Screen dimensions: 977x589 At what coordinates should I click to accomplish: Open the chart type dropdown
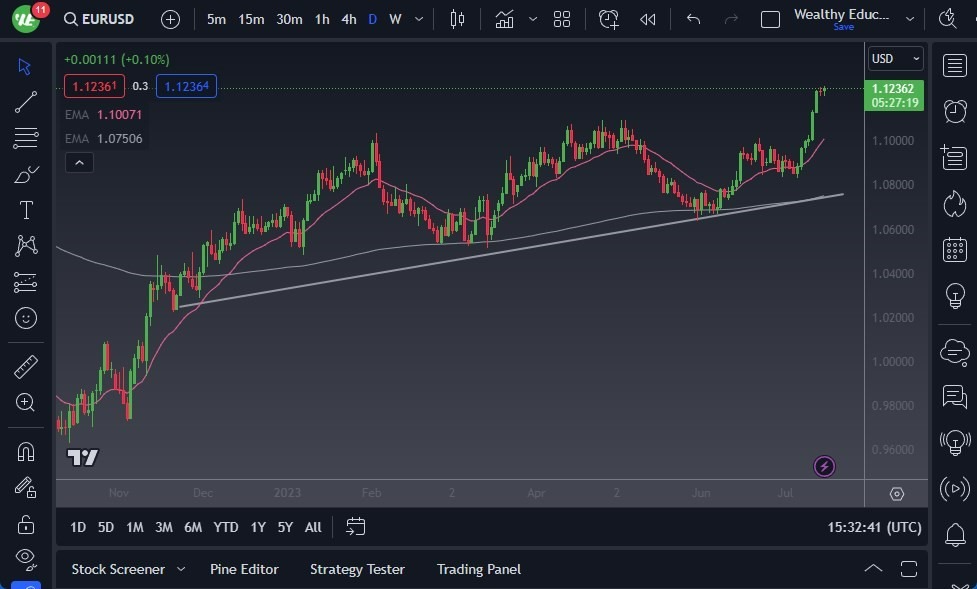click(x=457, y=18)
